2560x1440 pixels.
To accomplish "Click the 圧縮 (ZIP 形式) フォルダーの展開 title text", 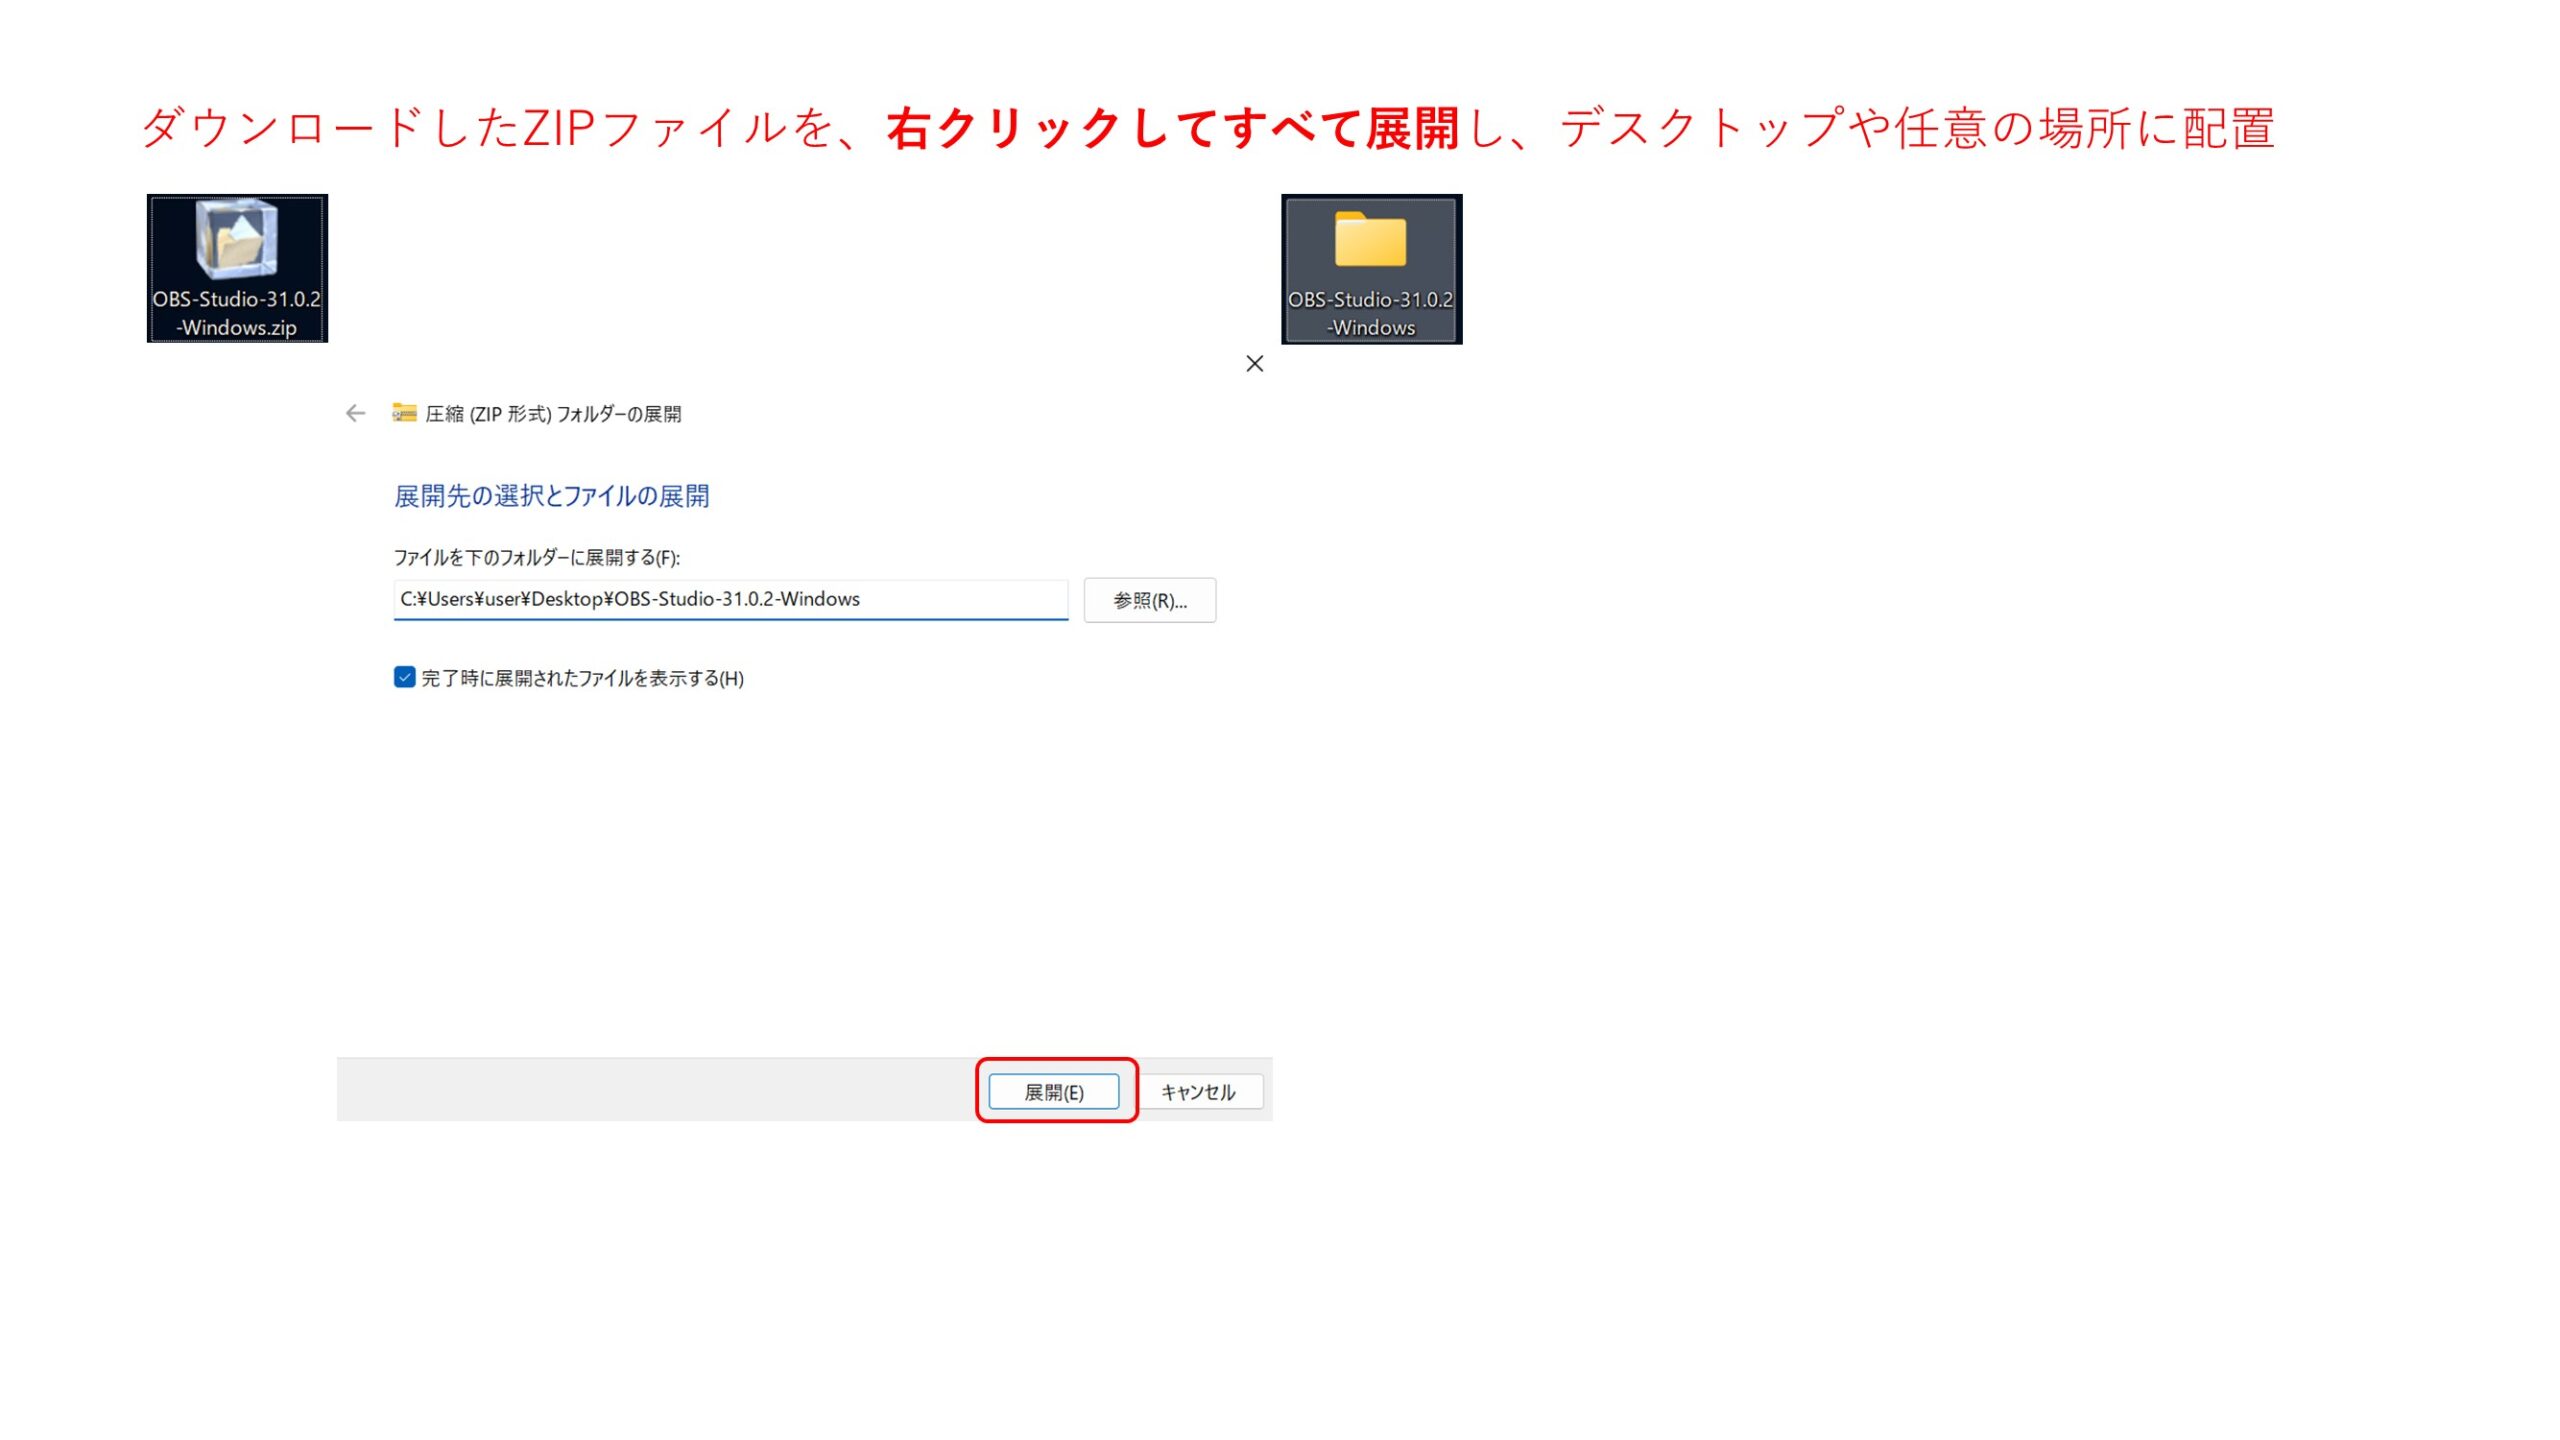I will (553, 413).
